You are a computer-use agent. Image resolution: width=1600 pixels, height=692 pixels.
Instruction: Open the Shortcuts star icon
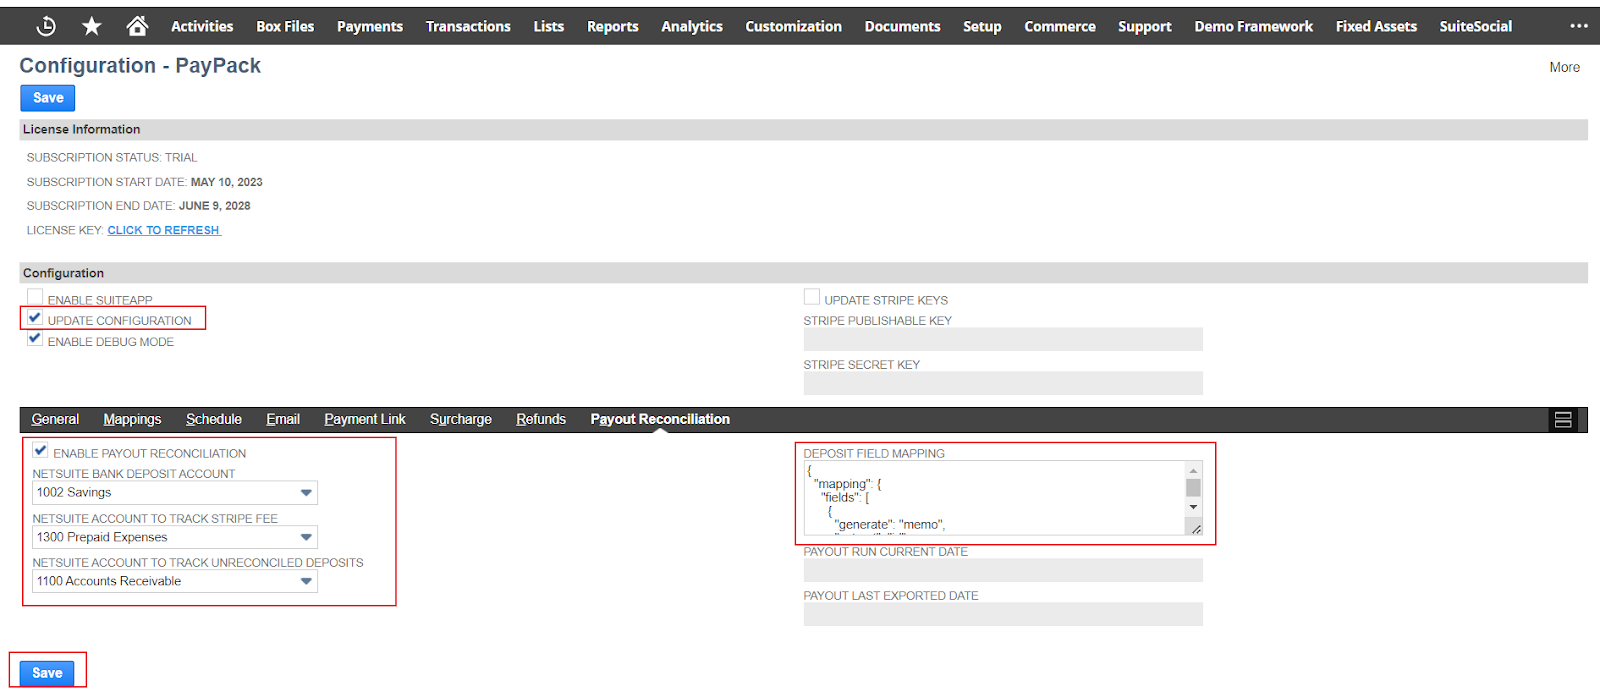tap(91, 26)
